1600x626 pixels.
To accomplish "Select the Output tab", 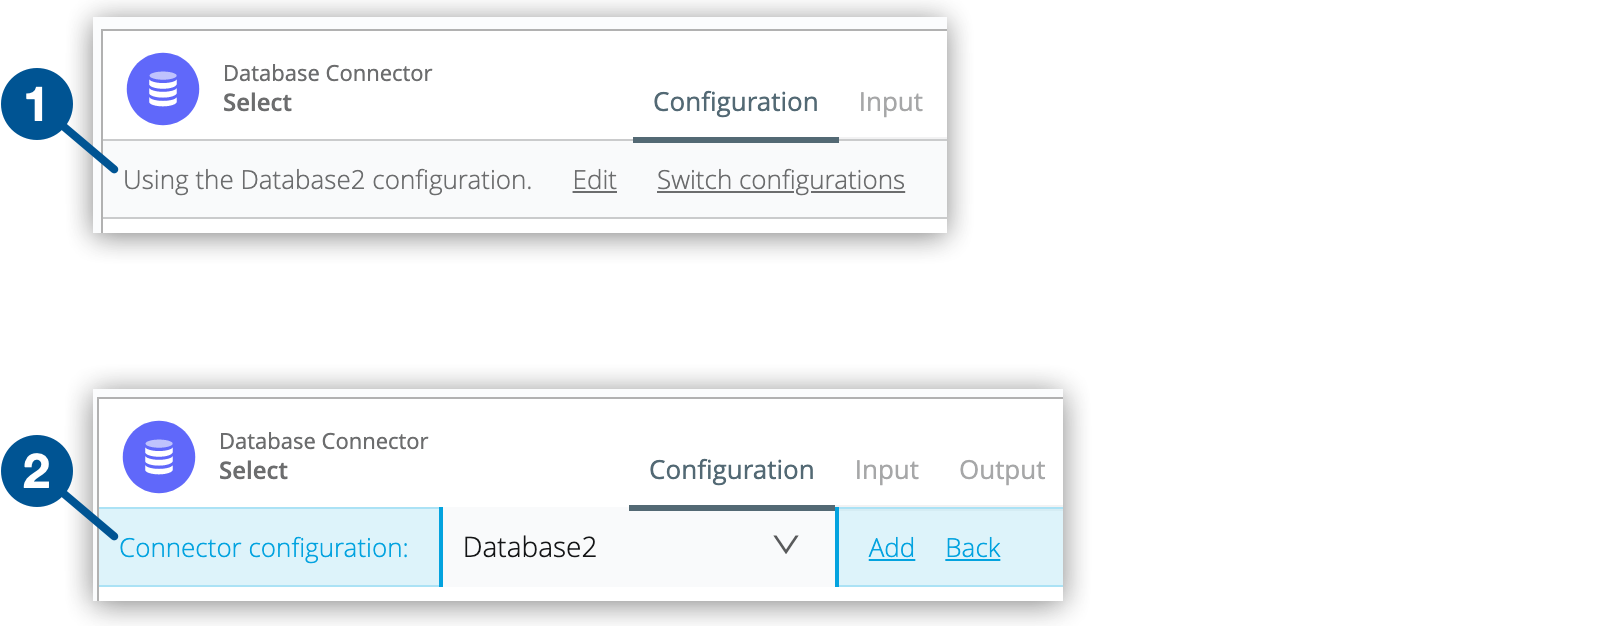I will [1001, 469].
